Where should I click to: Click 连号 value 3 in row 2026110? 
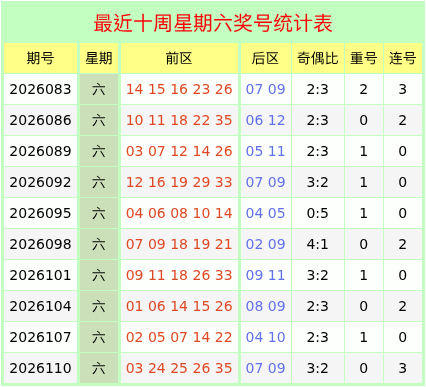pyautogui.click(x=403, y=368)
